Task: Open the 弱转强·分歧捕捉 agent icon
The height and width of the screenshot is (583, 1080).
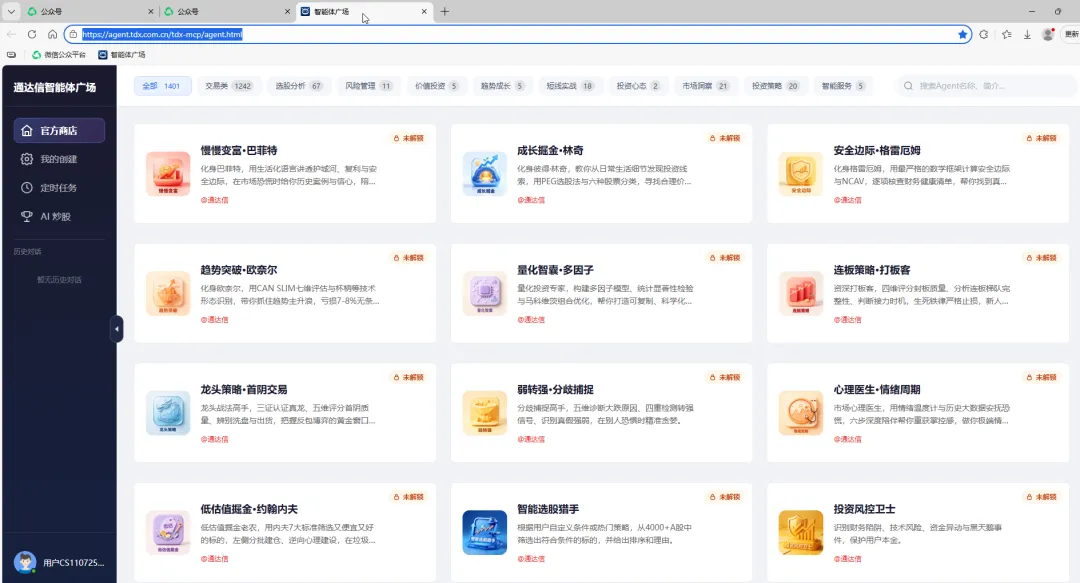Action: click(x=485, y=413)
